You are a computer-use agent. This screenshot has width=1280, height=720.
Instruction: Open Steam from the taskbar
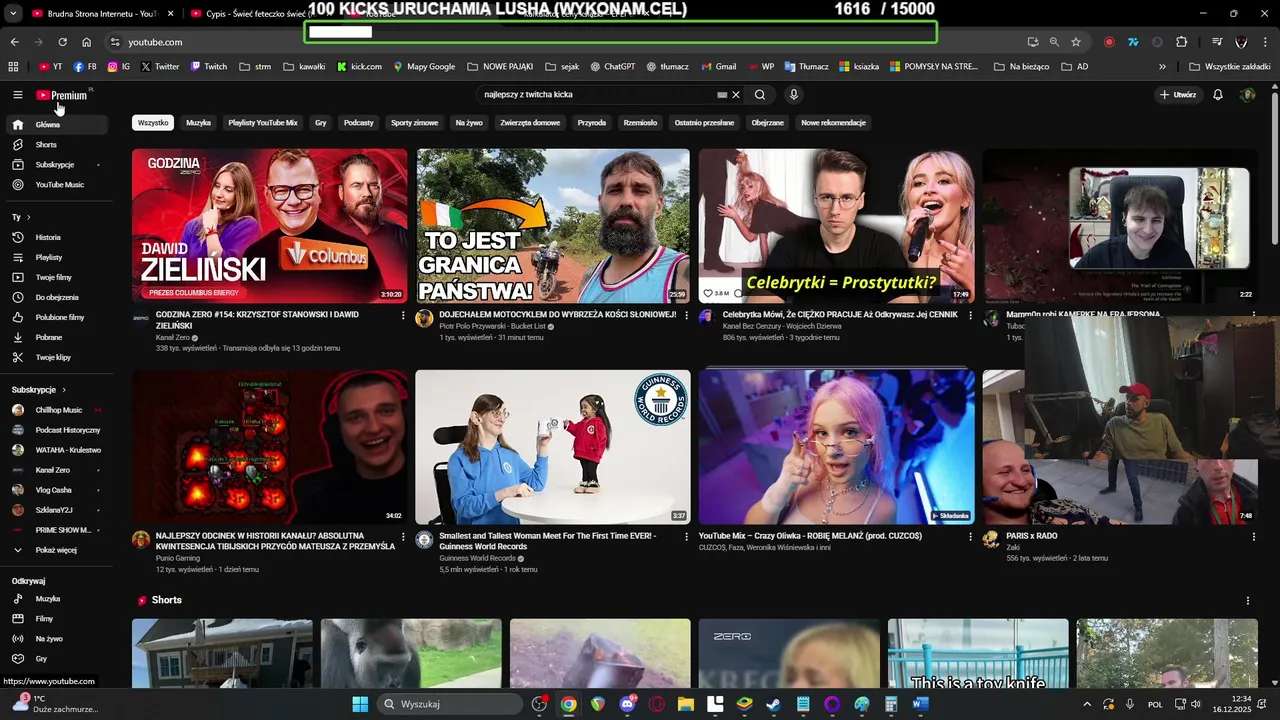point(773,704)
